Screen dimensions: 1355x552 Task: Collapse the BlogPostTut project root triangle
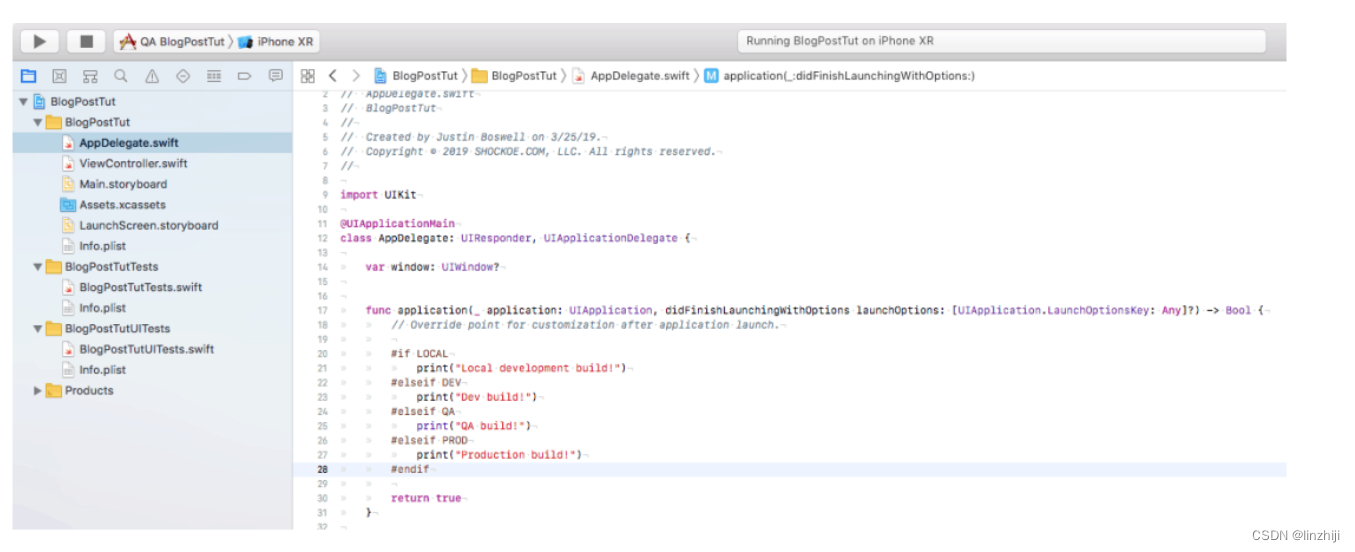click(x=24, y=102)
